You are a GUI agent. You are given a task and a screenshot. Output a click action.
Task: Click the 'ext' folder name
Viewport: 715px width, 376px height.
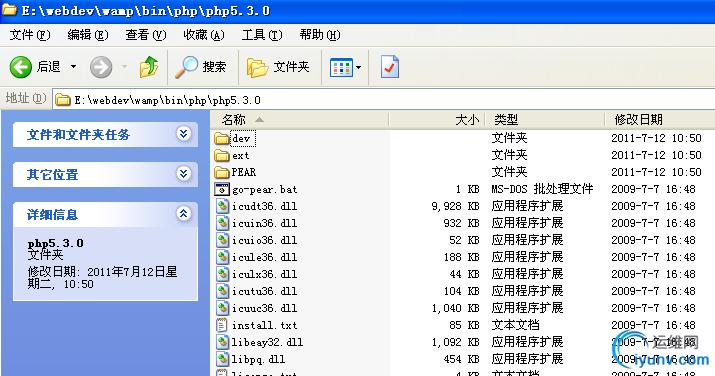click(241, 155)
